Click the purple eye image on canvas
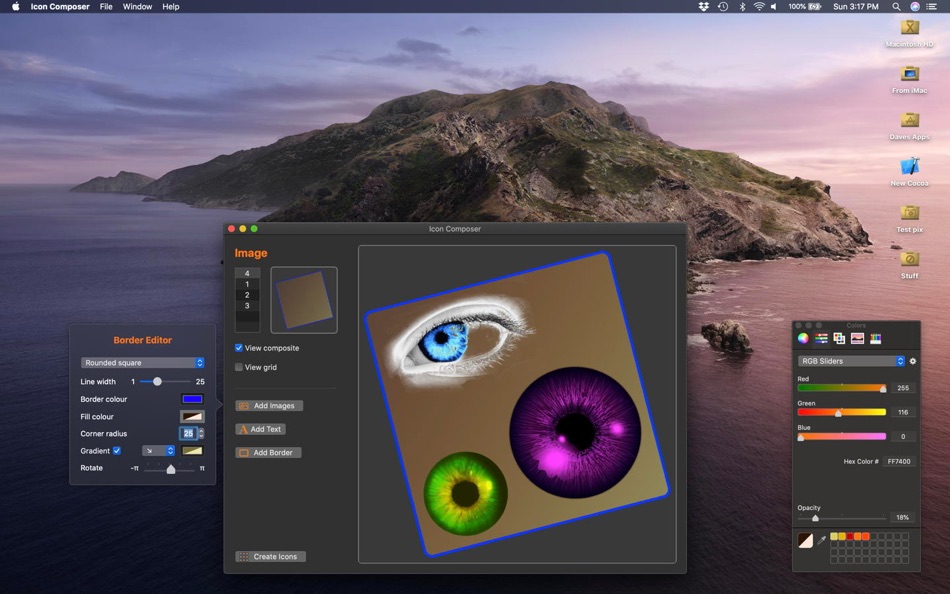Image resolution: width=950 pixels, height=594 pixels. click(x=574, y=432)
